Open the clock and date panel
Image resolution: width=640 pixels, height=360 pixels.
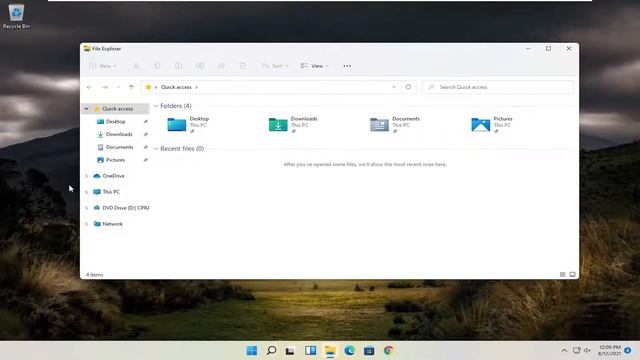pyautogui.click(x=609, y=351)
